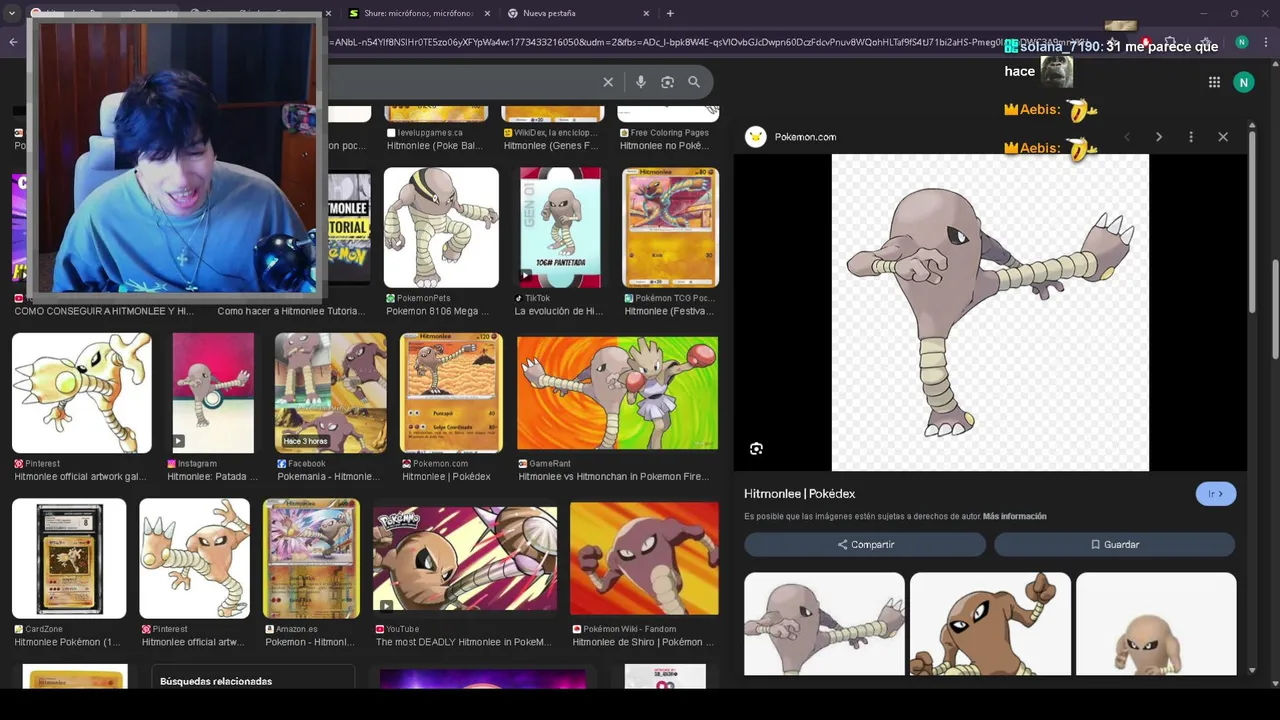Click Pokemon.com favicon in preview panel header

(x=756, y=137)
